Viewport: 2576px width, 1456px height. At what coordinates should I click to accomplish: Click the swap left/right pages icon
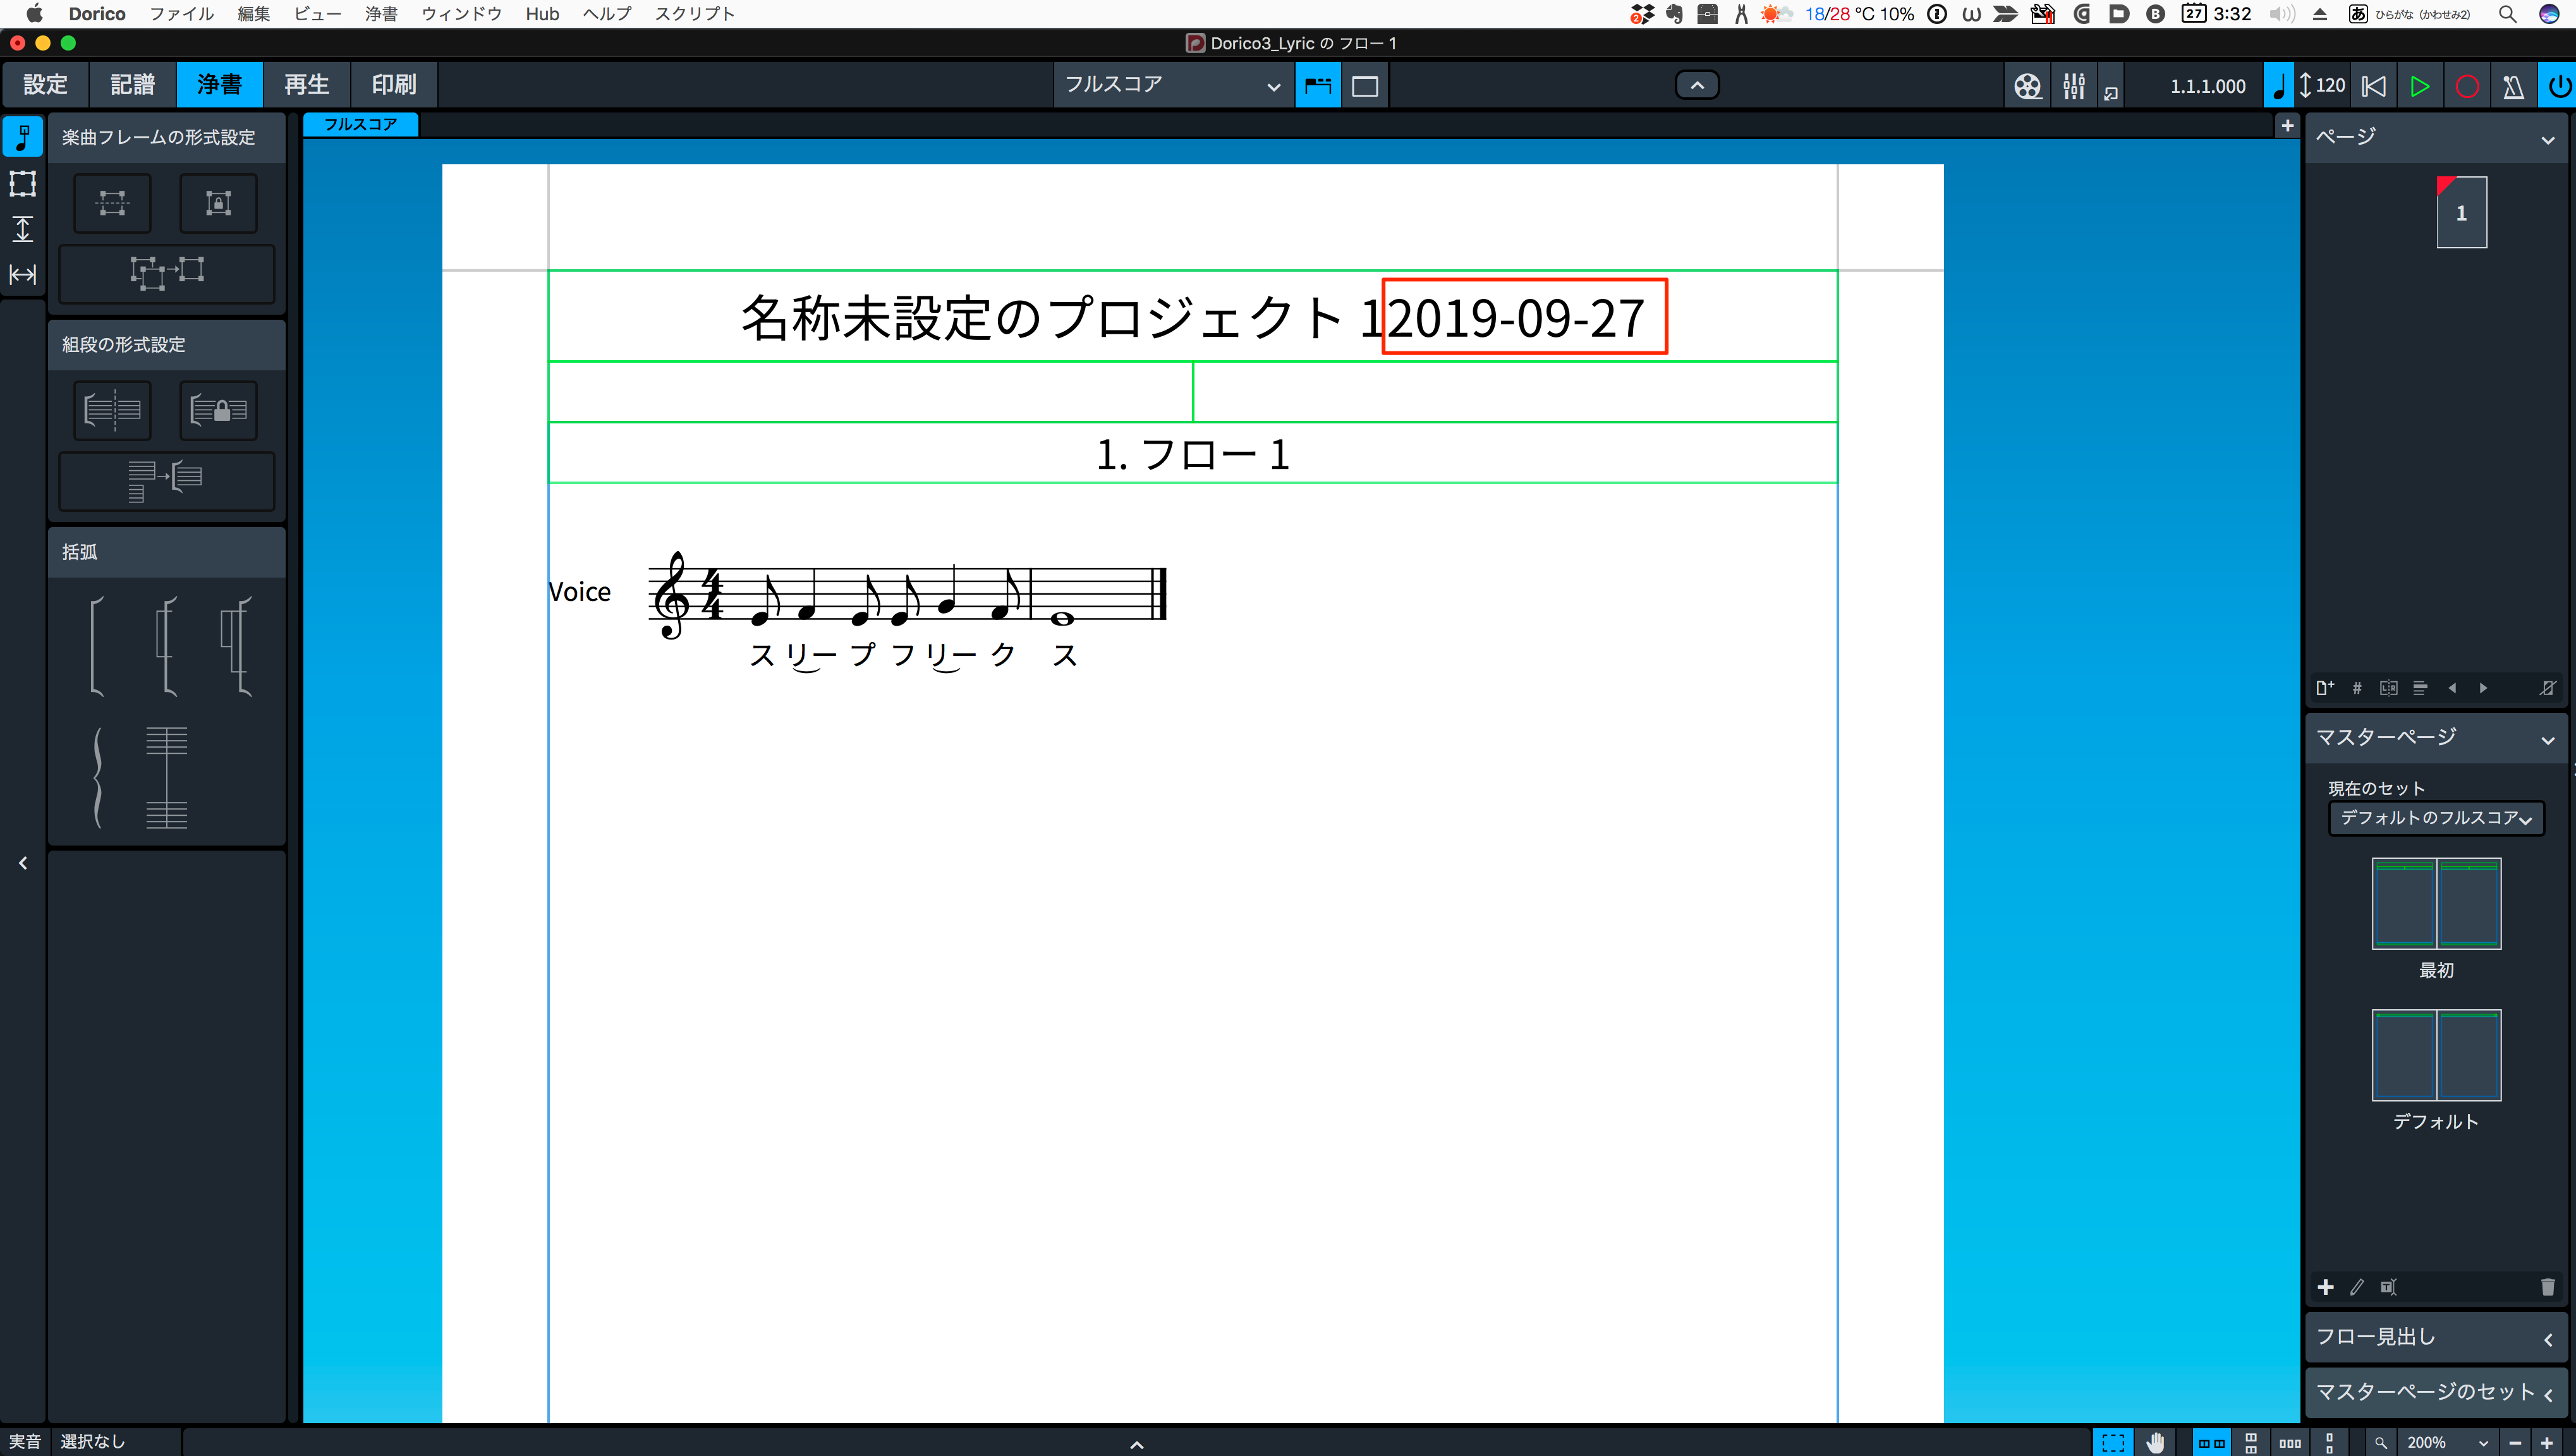(x=2388, y=688)
